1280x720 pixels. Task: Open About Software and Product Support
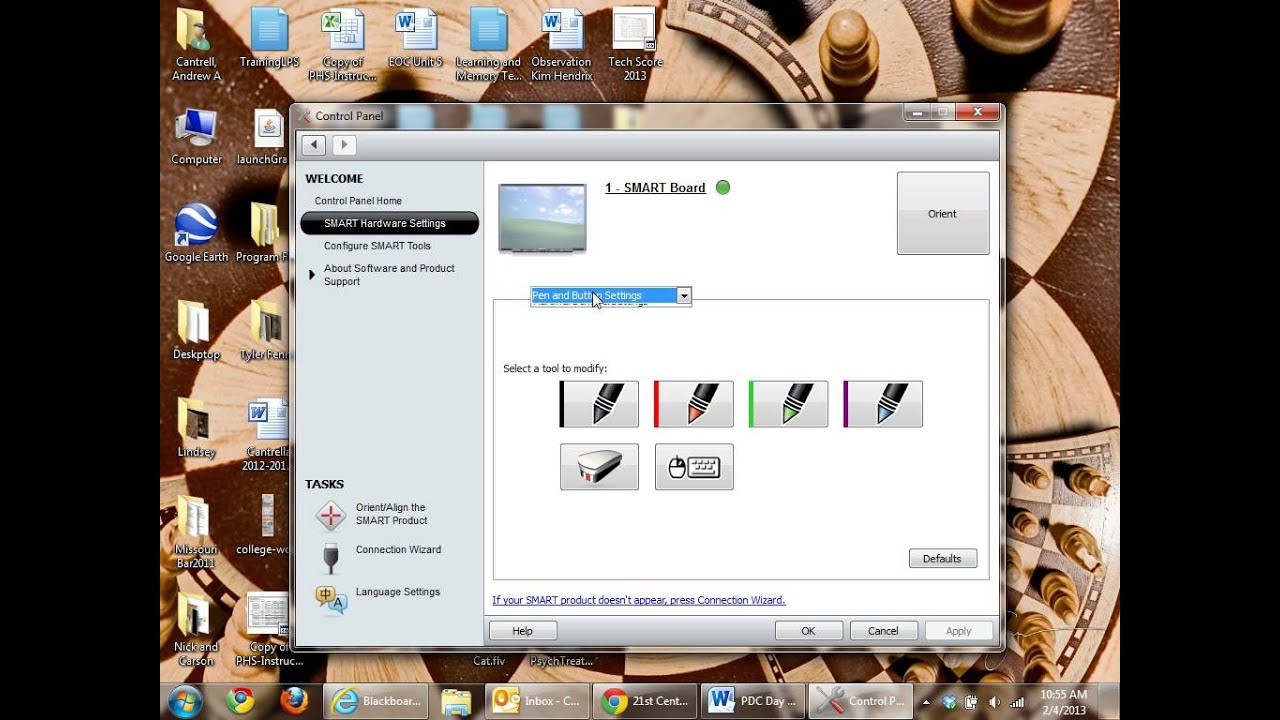point(389,275)
